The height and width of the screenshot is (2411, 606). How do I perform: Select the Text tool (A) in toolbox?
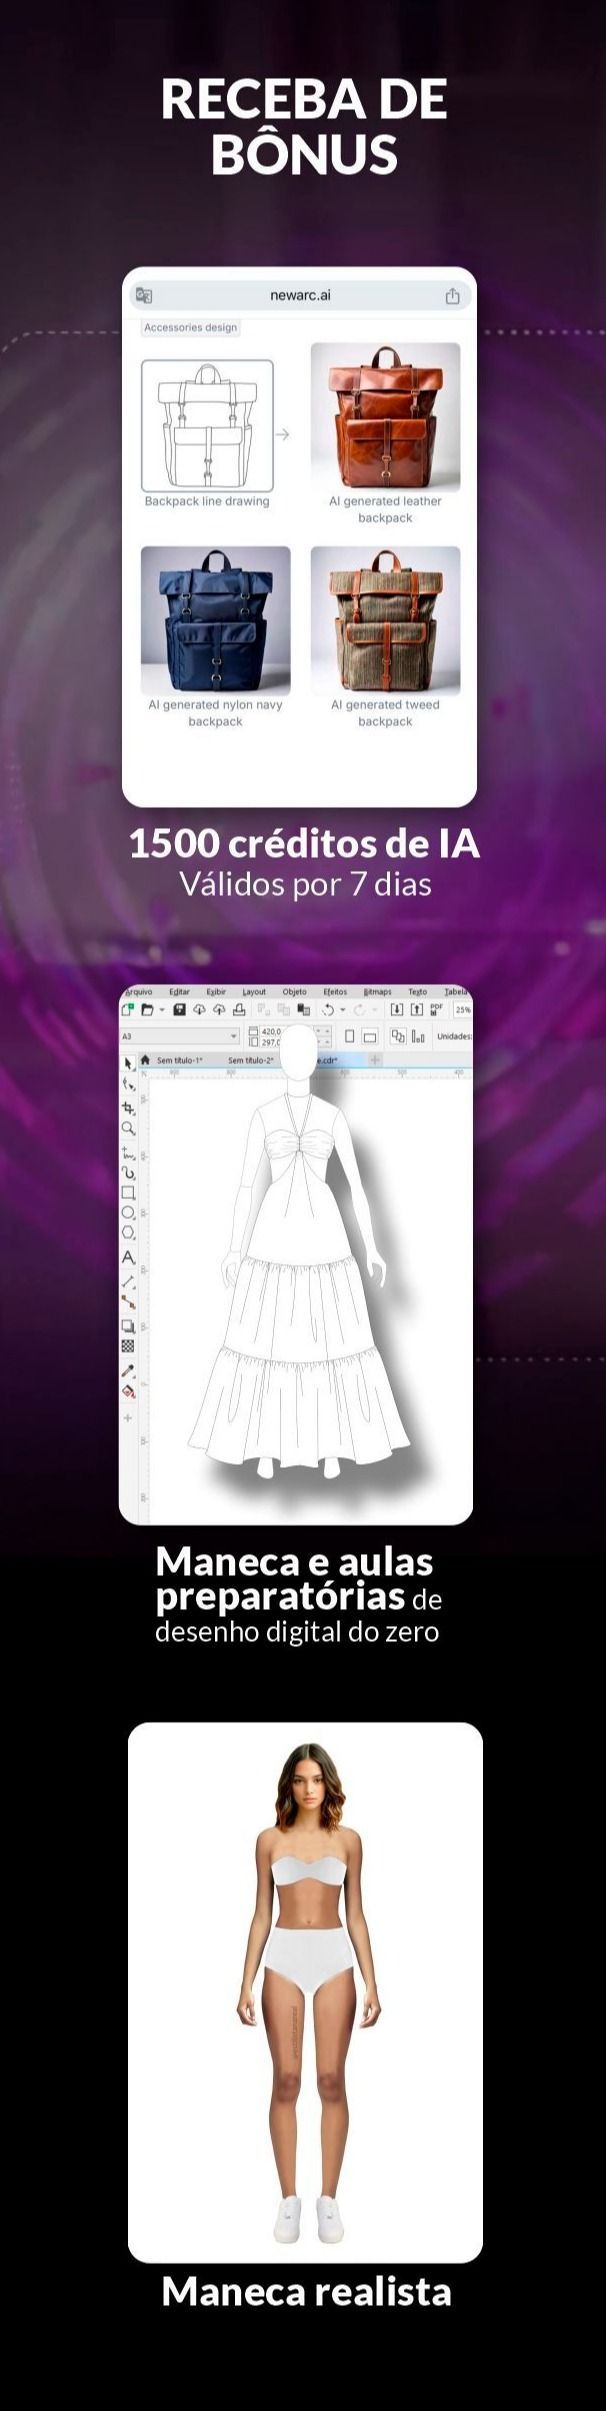coord(128,1258)
